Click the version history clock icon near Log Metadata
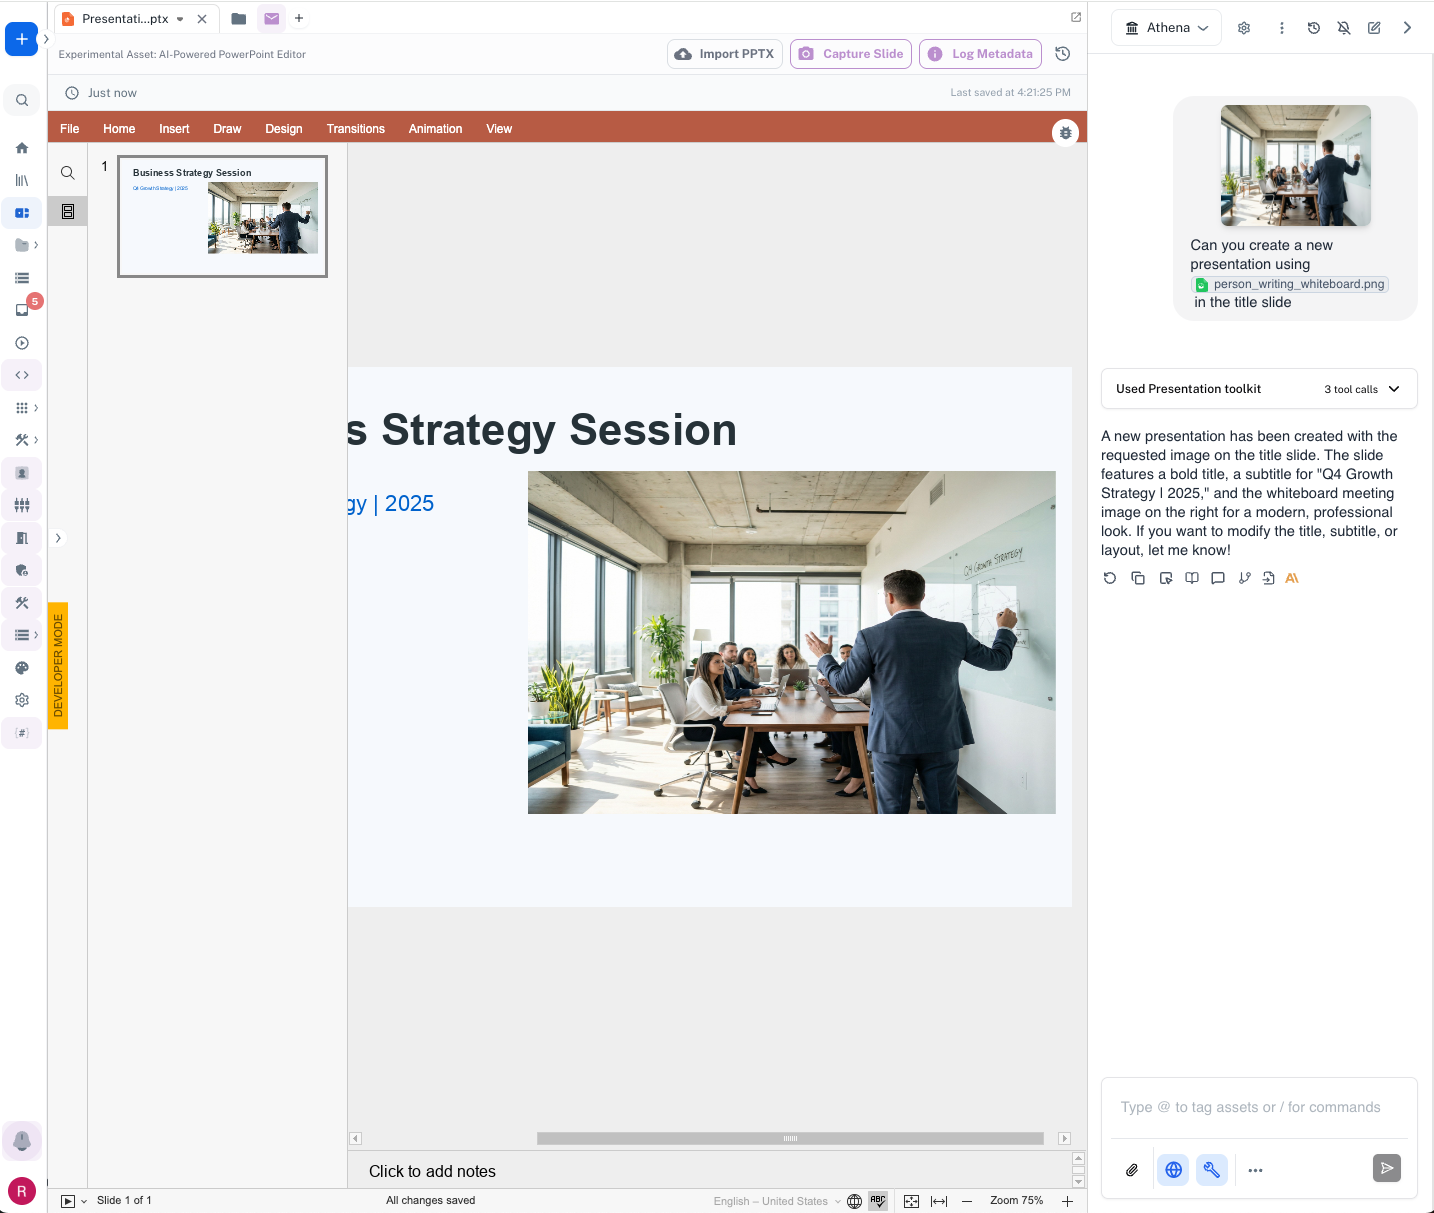The height and width of the screenshot is (1213, 1434). [1063, 54]
